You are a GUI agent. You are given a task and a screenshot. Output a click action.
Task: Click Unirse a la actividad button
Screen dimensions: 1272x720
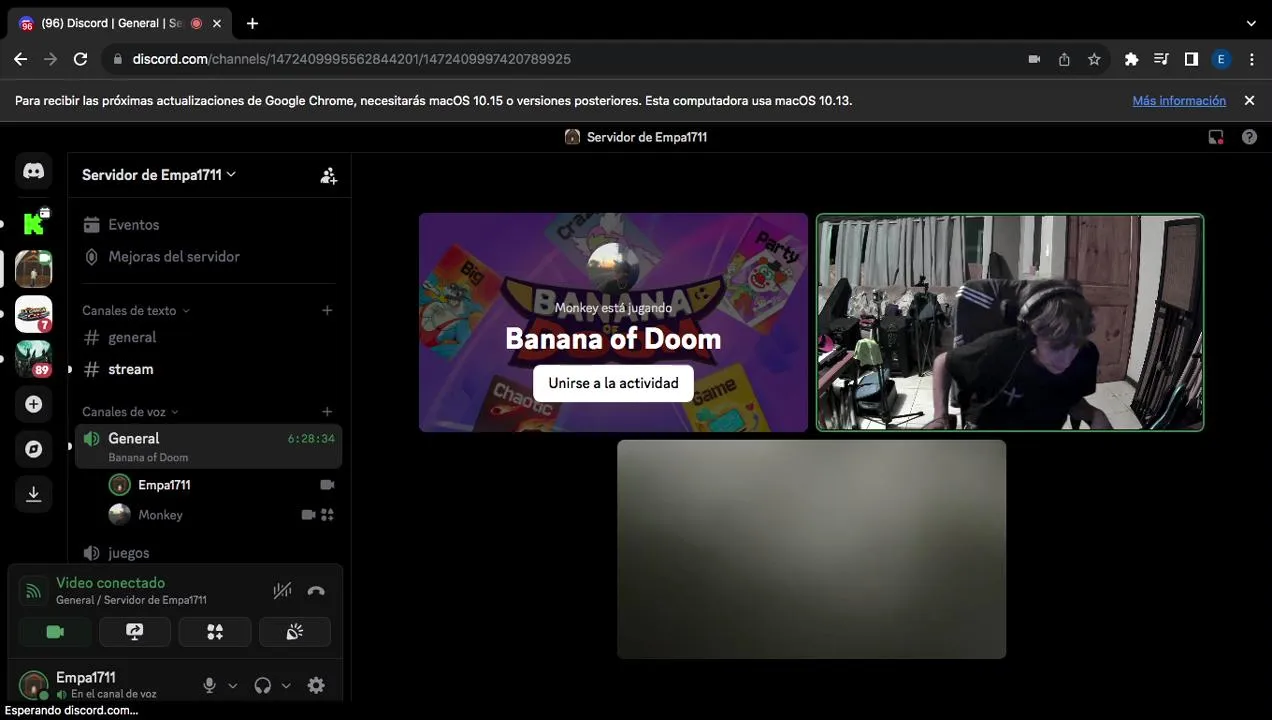coord(613,383)
